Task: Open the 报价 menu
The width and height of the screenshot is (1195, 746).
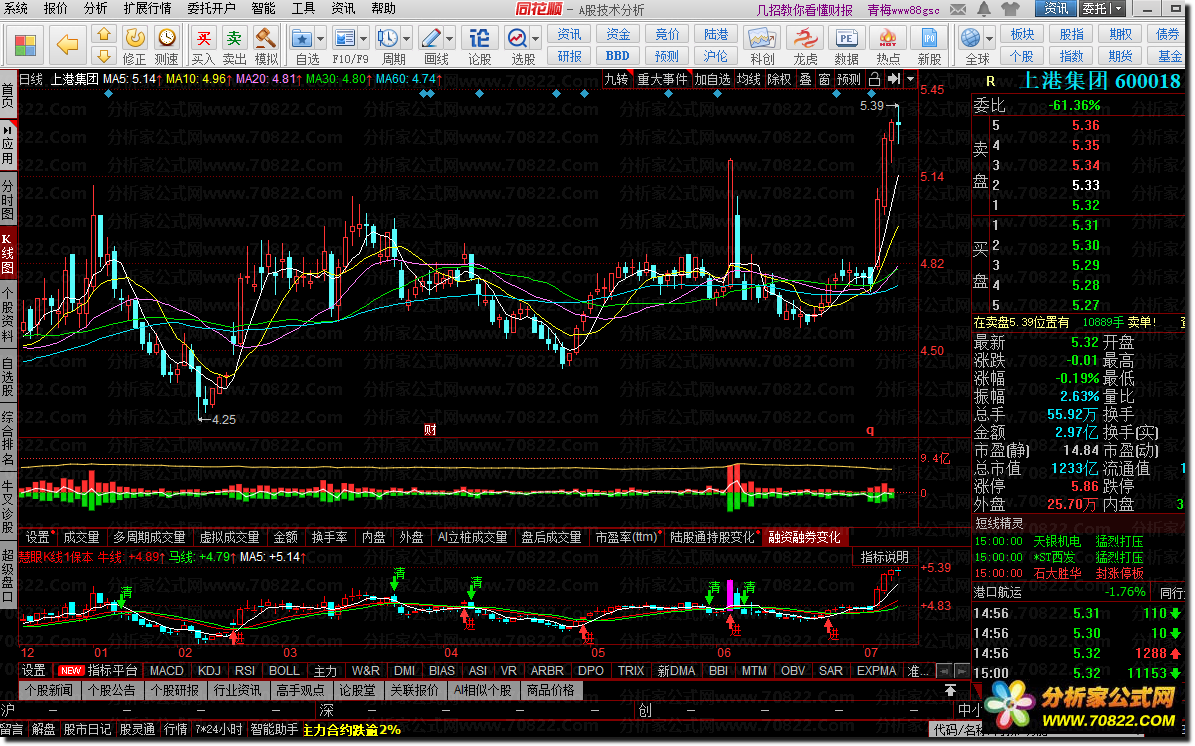Action: 55,8
